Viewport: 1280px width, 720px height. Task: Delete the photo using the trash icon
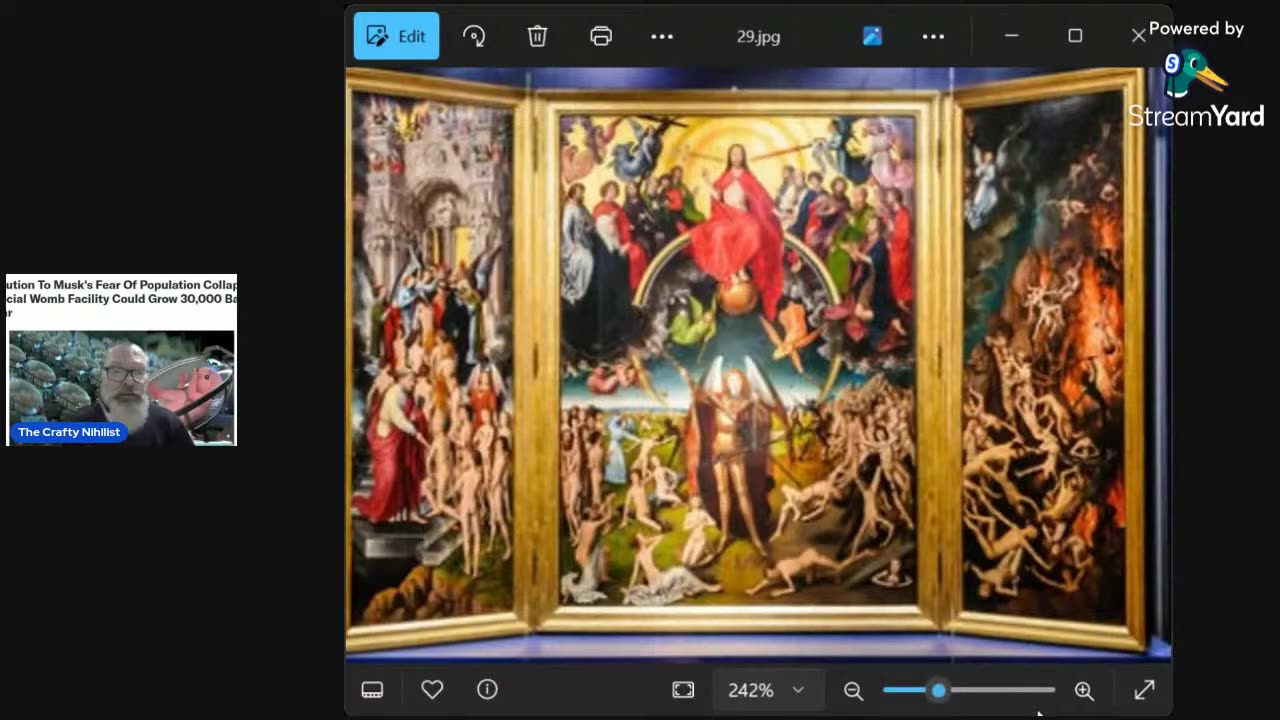click(537, 36)
